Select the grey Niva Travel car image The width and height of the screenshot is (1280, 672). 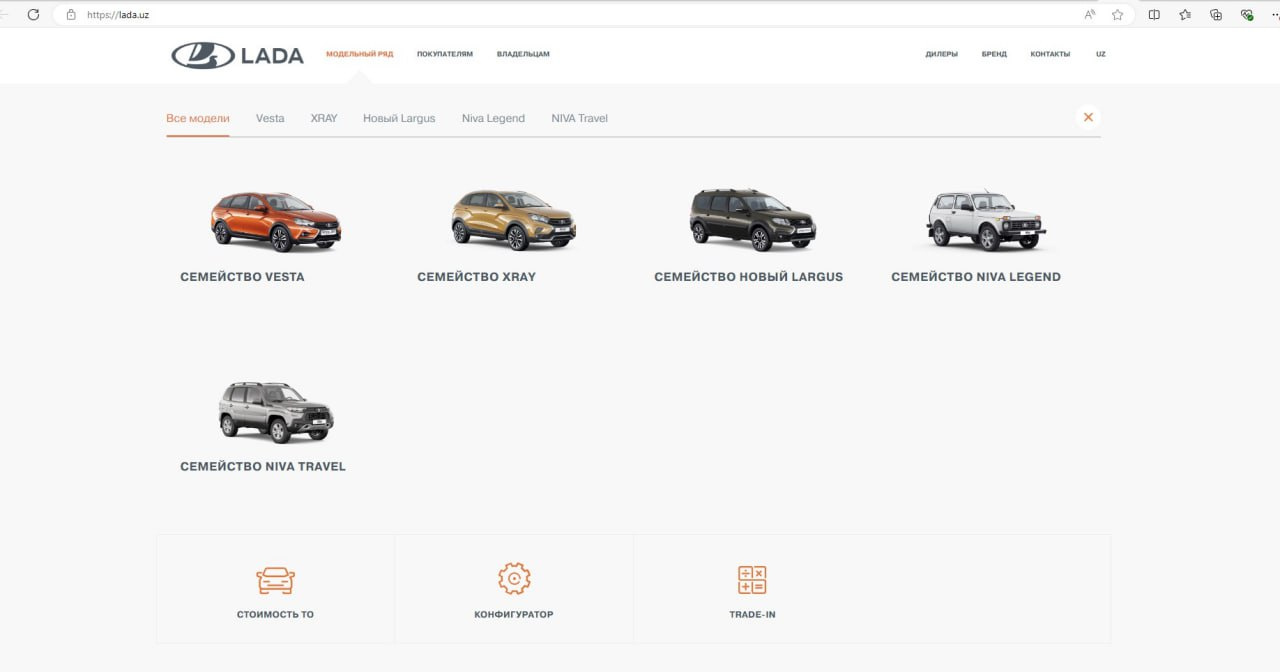tap(276, 412)
